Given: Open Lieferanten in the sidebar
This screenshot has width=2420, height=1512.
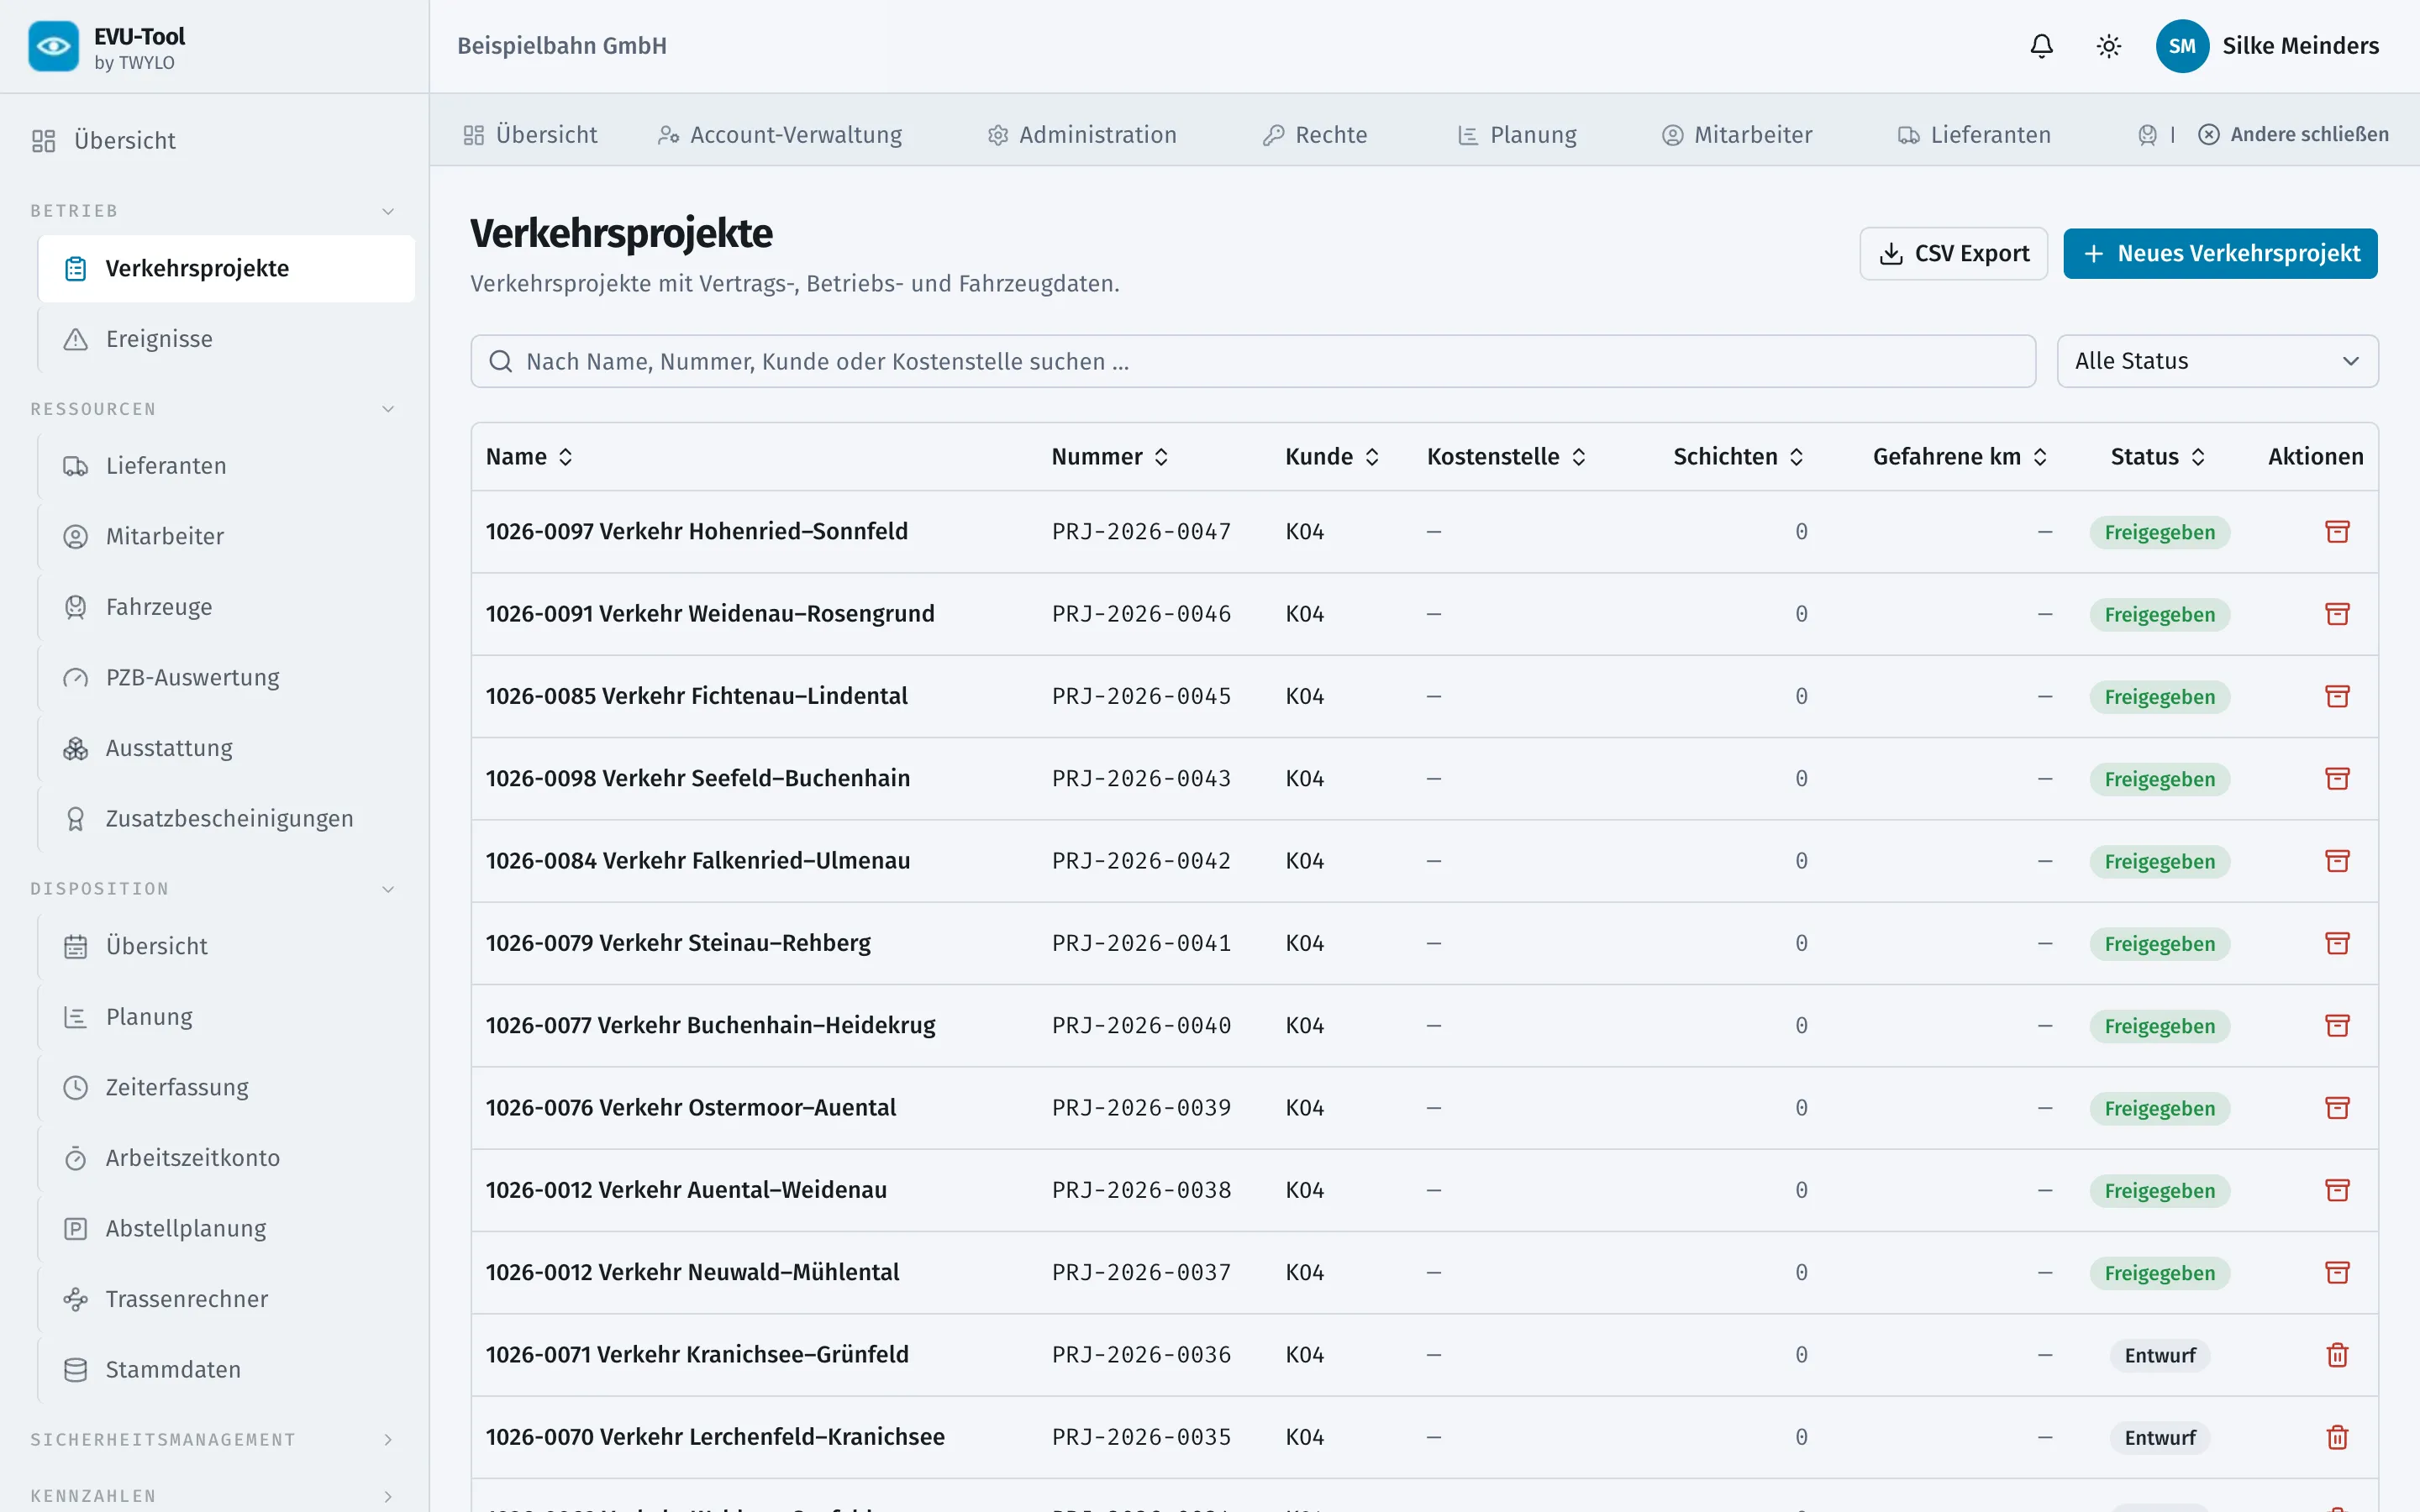Looking at the screenshot, I should point(226,466).
